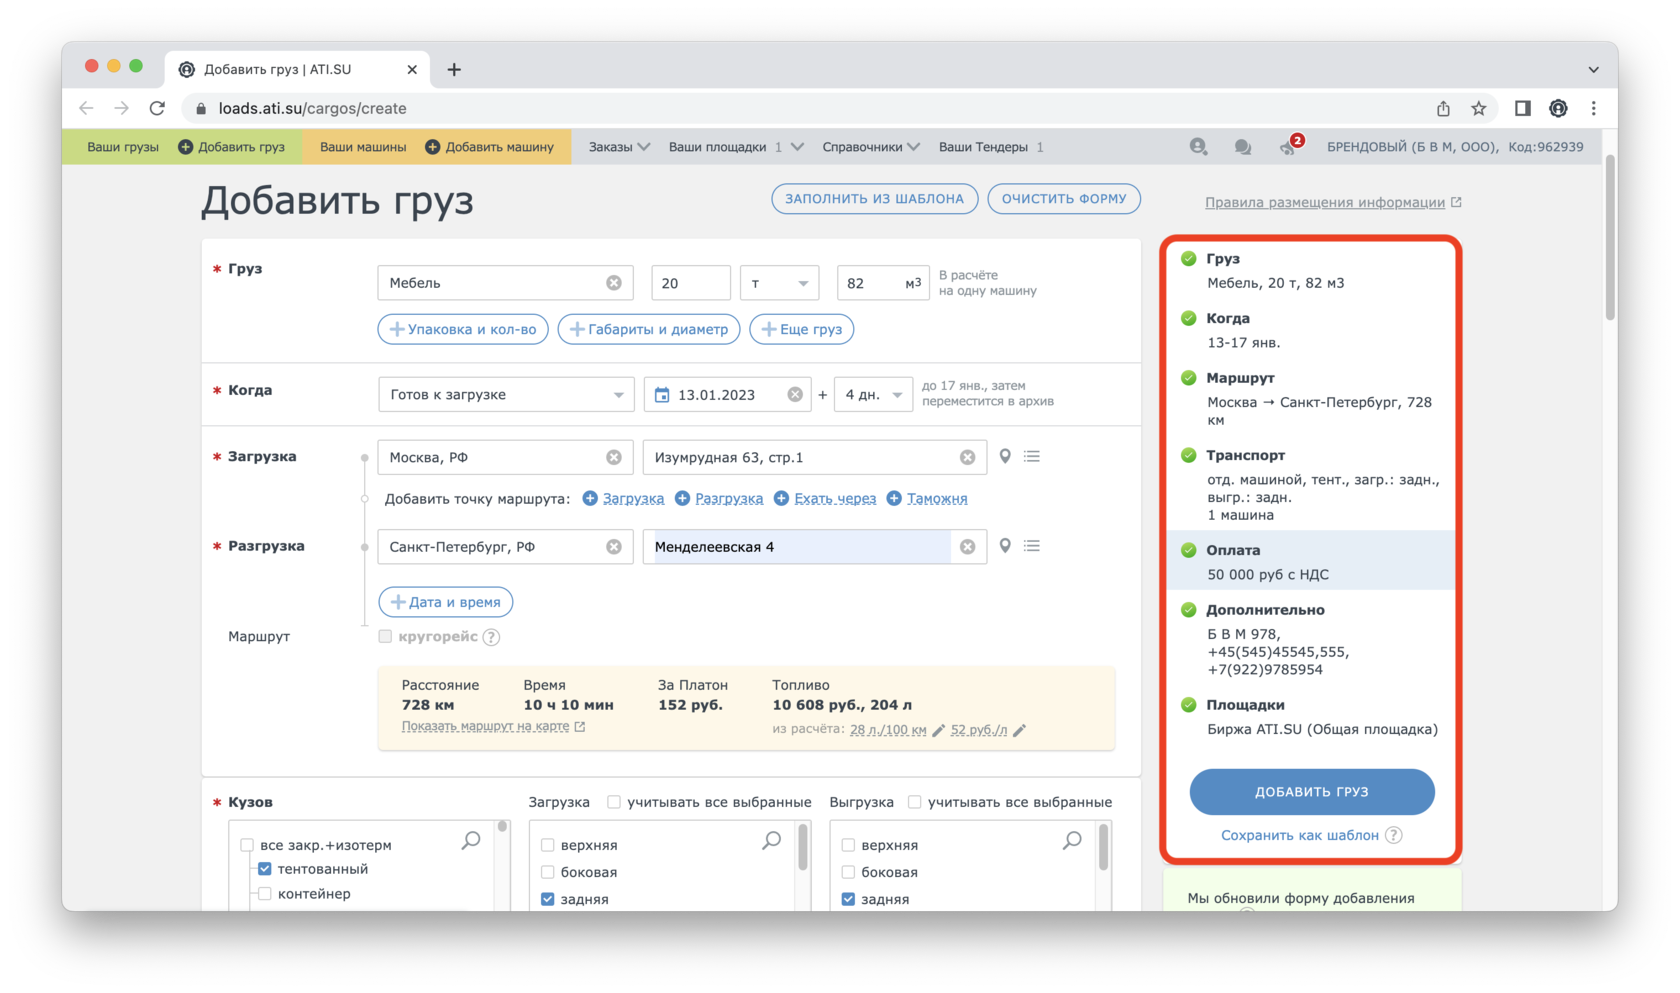This screenshot has height=993, width=1680.
Task: Clear the Санкт-Петербург, РФ city field
Action: pos(614,547)
